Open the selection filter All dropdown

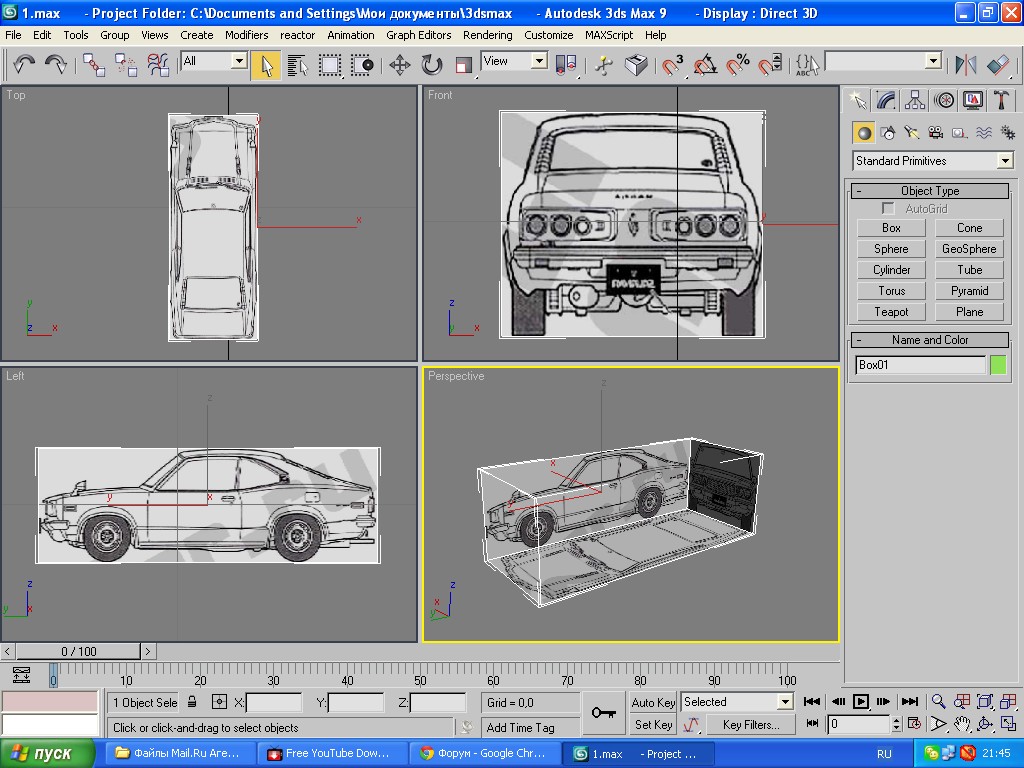point(214,61)
